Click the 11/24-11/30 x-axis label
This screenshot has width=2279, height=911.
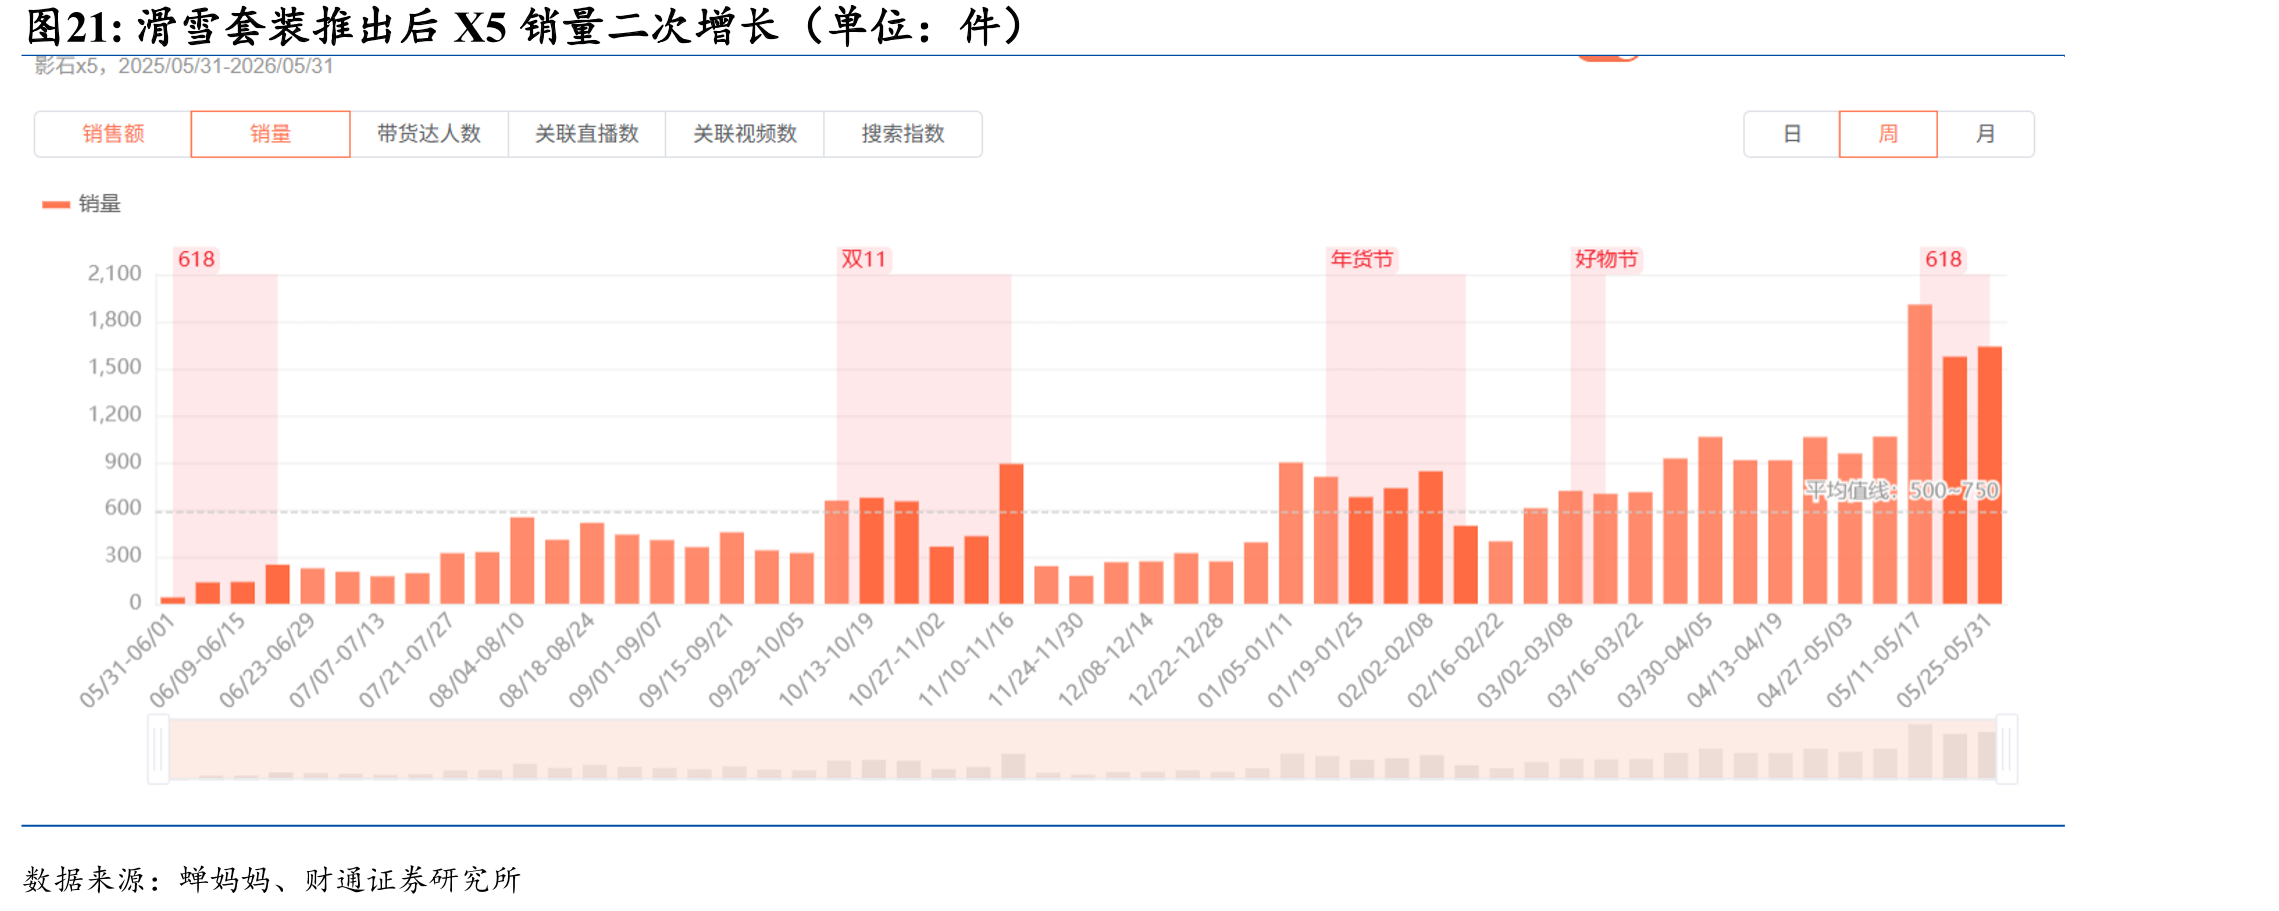1036,661
